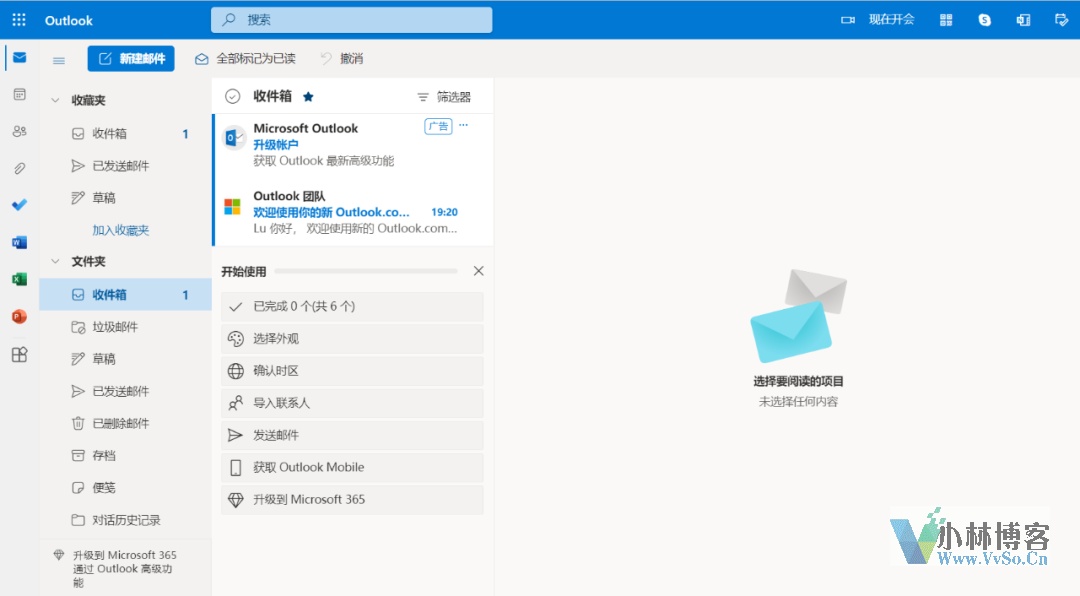Open the Calendar icon in sidebar
The image size is (1080, 596).
(19, 94)
